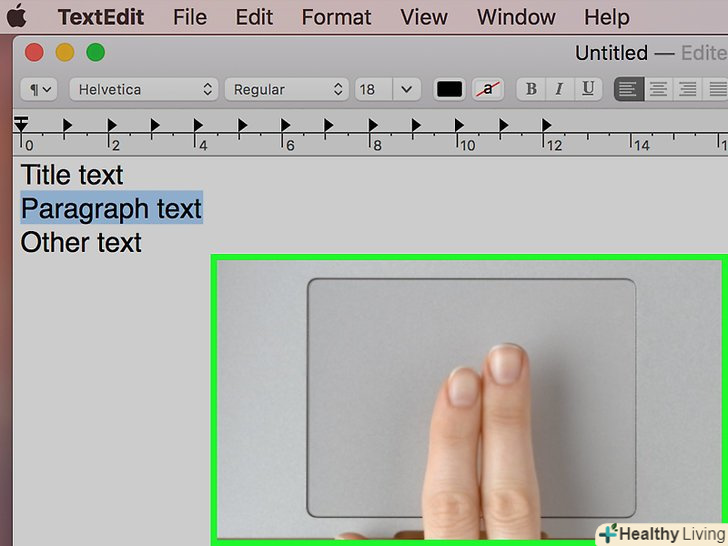
Task: Justify the text
Action: (716, 89)
